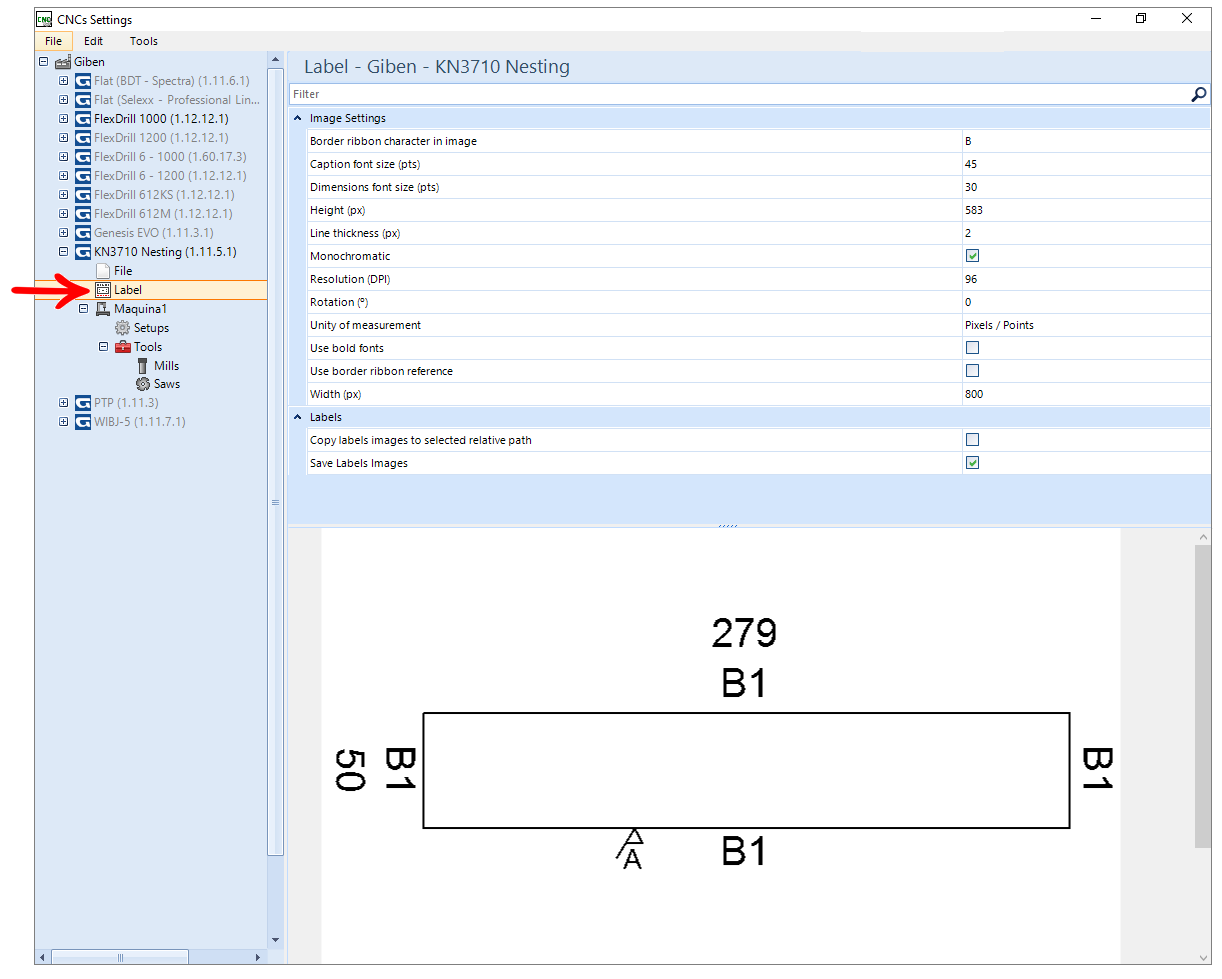Click the Tools toolbox icon

(123, 347)
